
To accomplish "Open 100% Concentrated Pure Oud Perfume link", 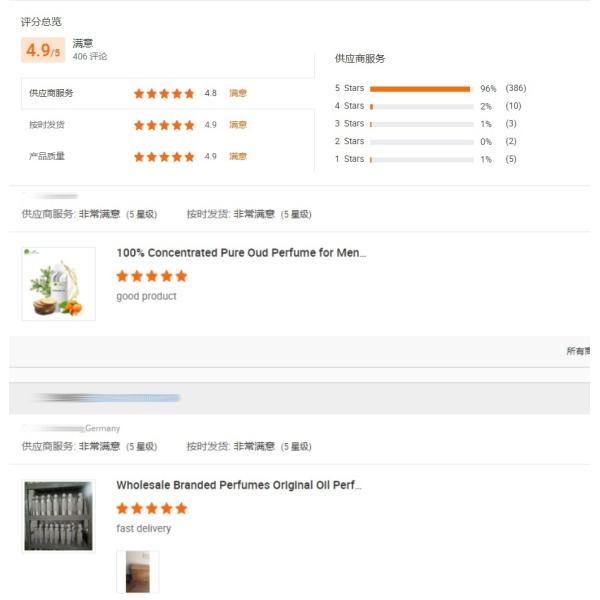I will tap(241, 253).
